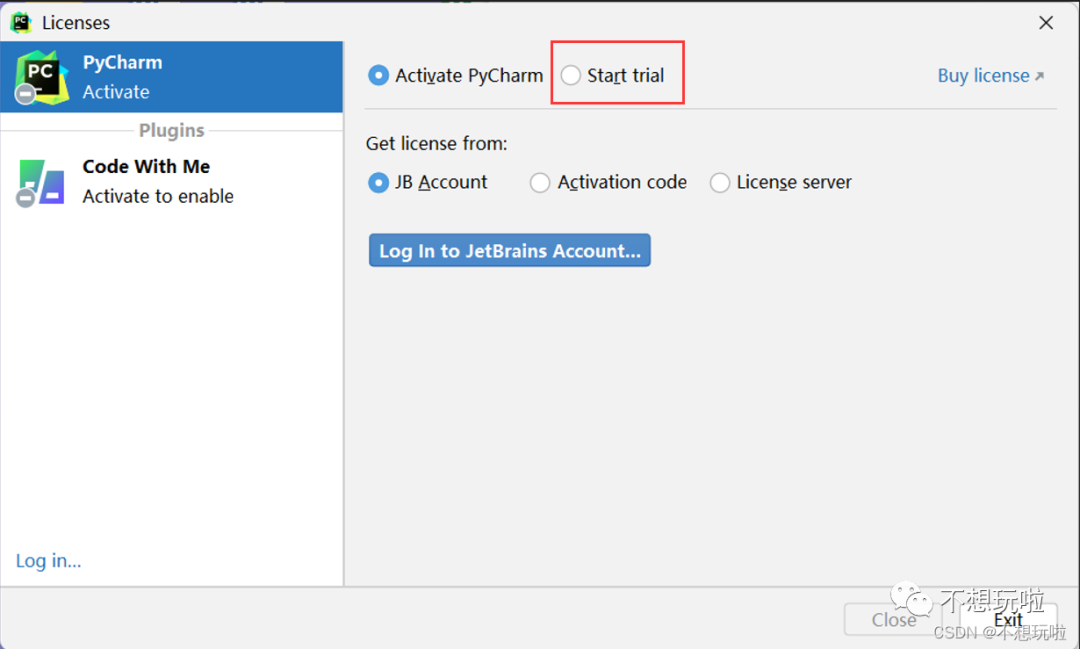
Task: Click Log In to JetBrains Account button
Action: pyautogui.click(x=510, y=250)
